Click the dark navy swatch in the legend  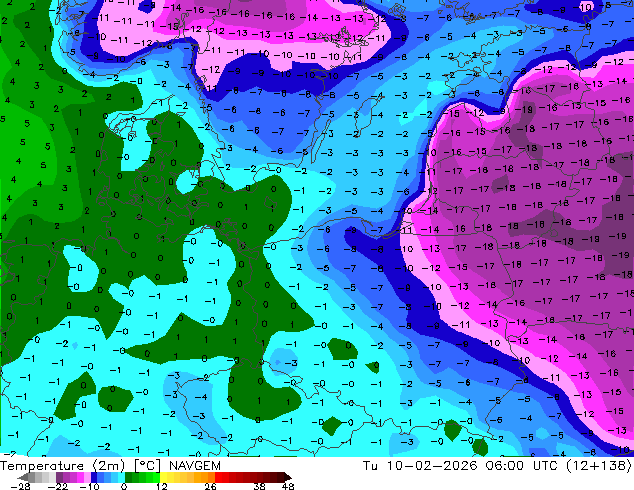pos(94,477)
